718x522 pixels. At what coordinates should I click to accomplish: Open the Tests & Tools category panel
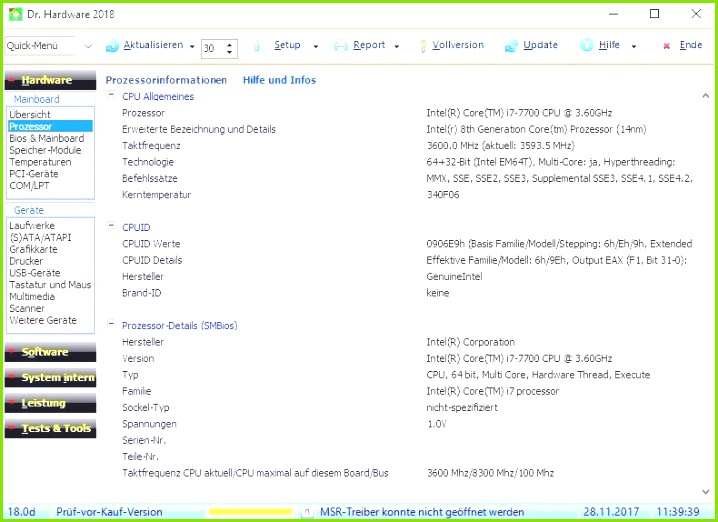50,429
